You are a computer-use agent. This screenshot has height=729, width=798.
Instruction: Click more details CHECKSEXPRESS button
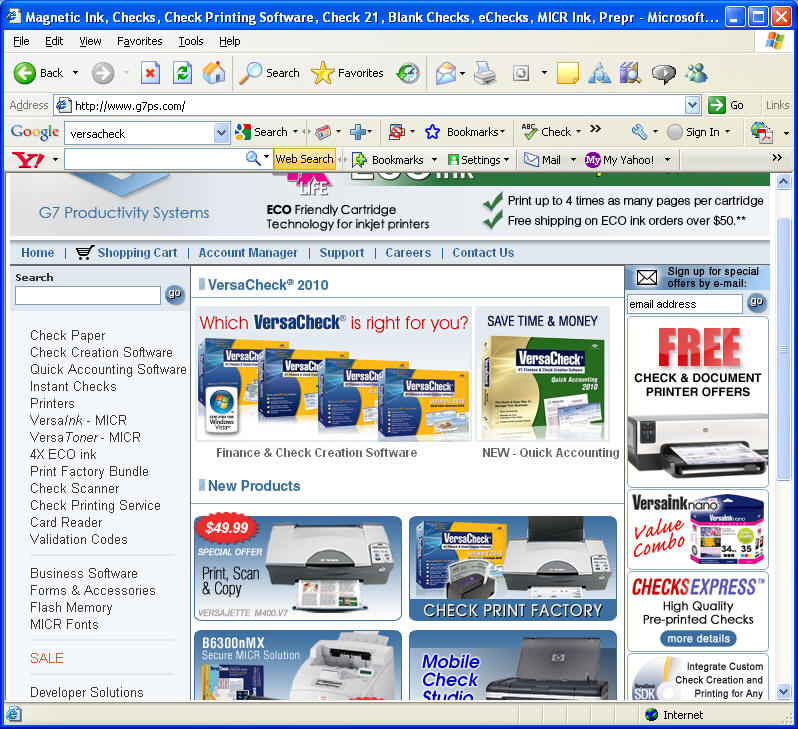[698, 638]
